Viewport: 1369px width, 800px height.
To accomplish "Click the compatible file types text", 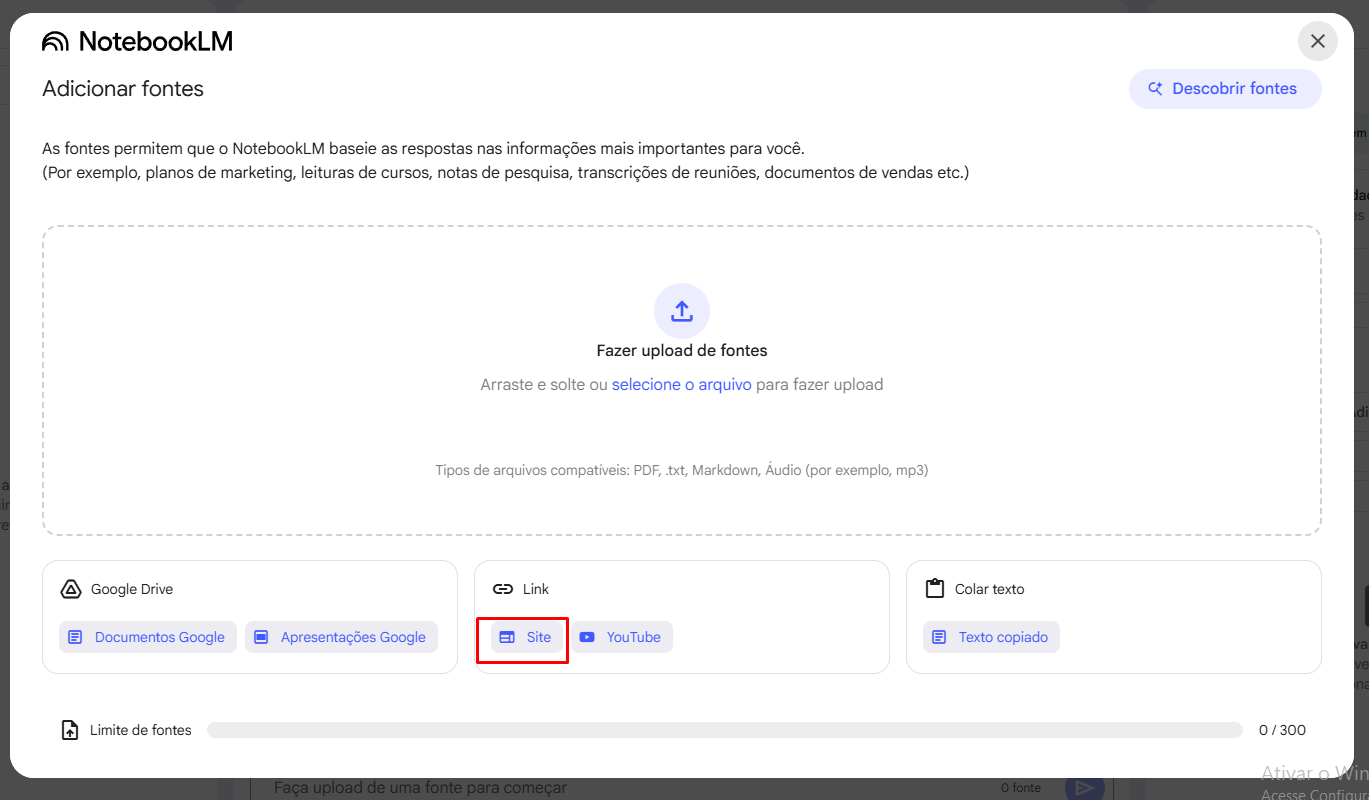I will [682, 470].
